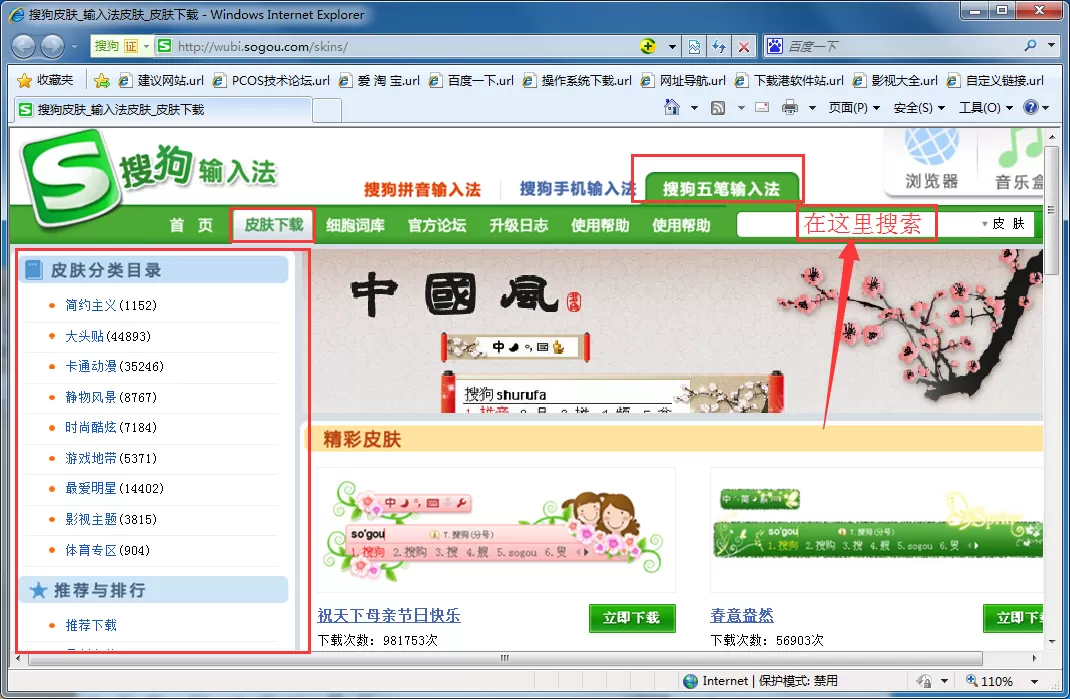Click the 音乐盒 music note icon

(x=1021, y=147)
